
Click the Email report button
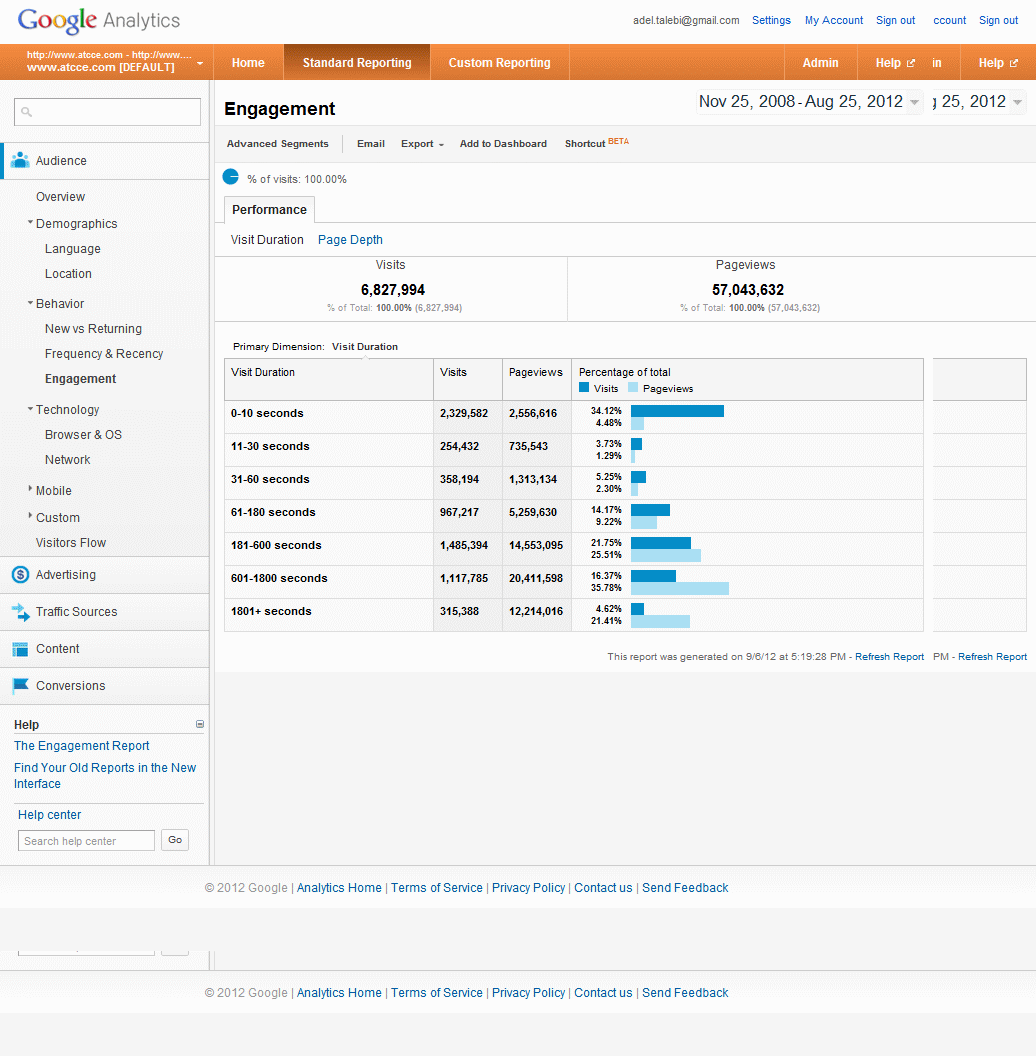[370, 143]
